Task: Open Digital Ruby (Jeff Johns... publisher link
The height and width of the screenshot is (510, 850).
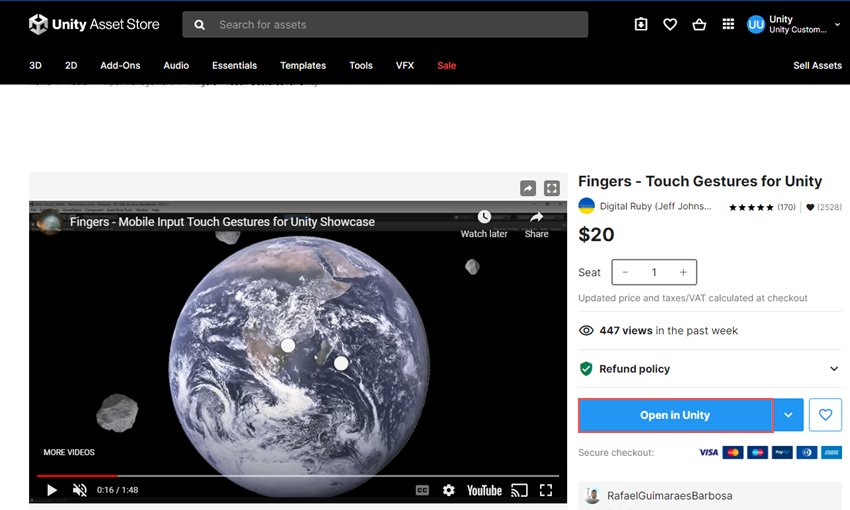Action: click(x=655, y=206)
